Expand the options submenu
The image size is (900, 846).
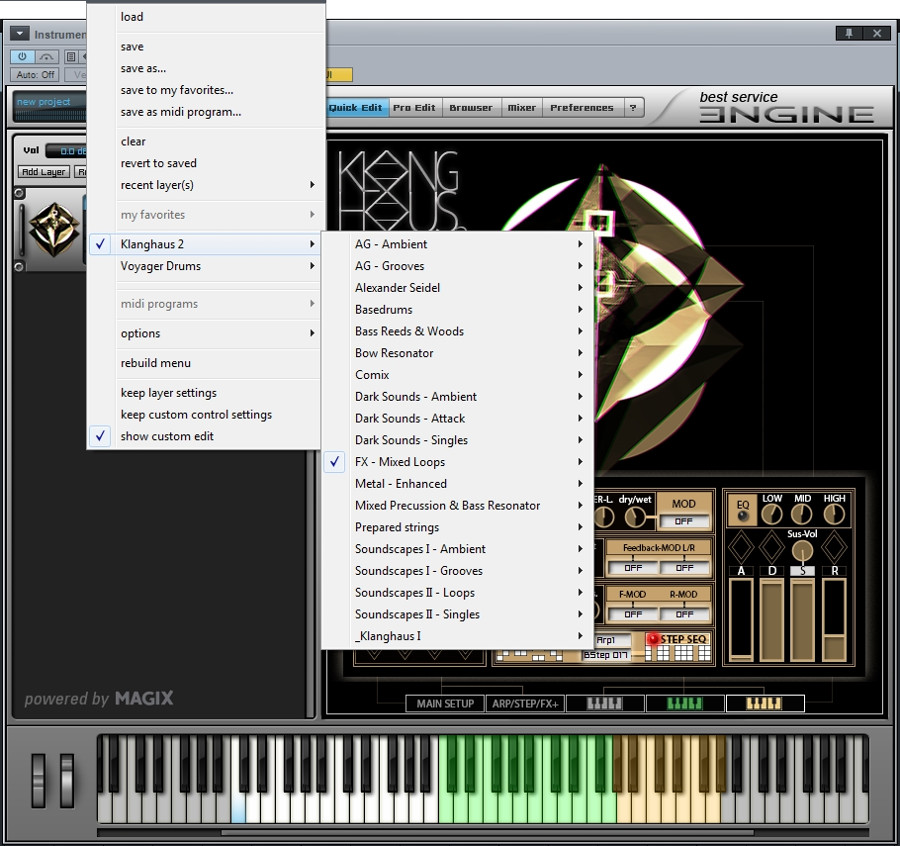click(203, 333)
